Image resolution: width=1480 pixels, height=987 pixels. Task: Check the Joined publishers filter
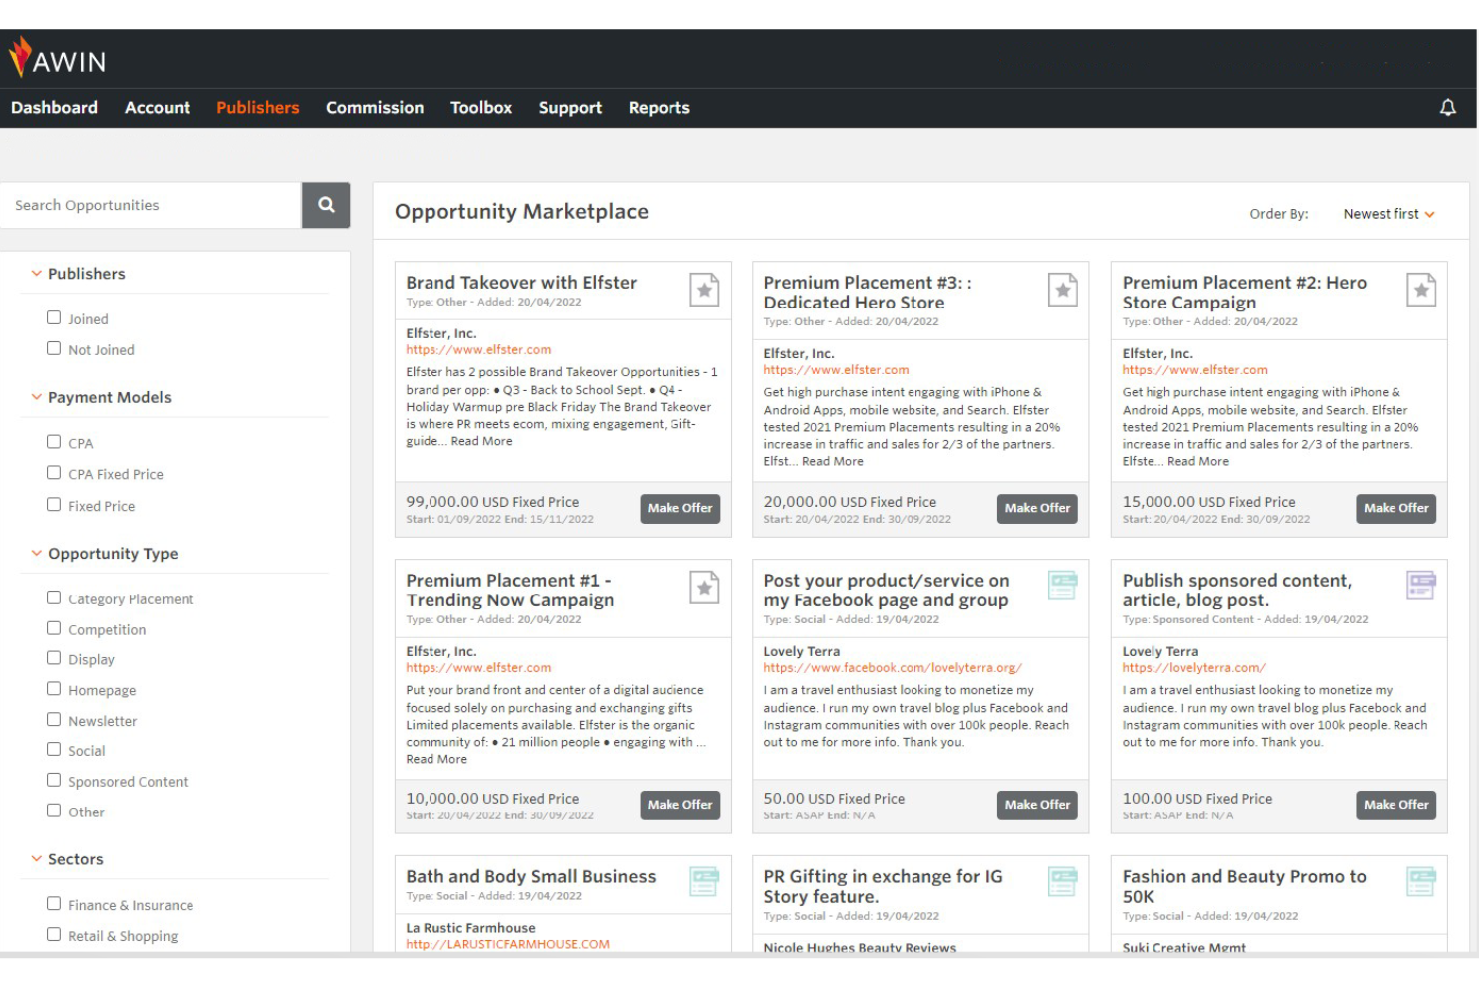54,317
